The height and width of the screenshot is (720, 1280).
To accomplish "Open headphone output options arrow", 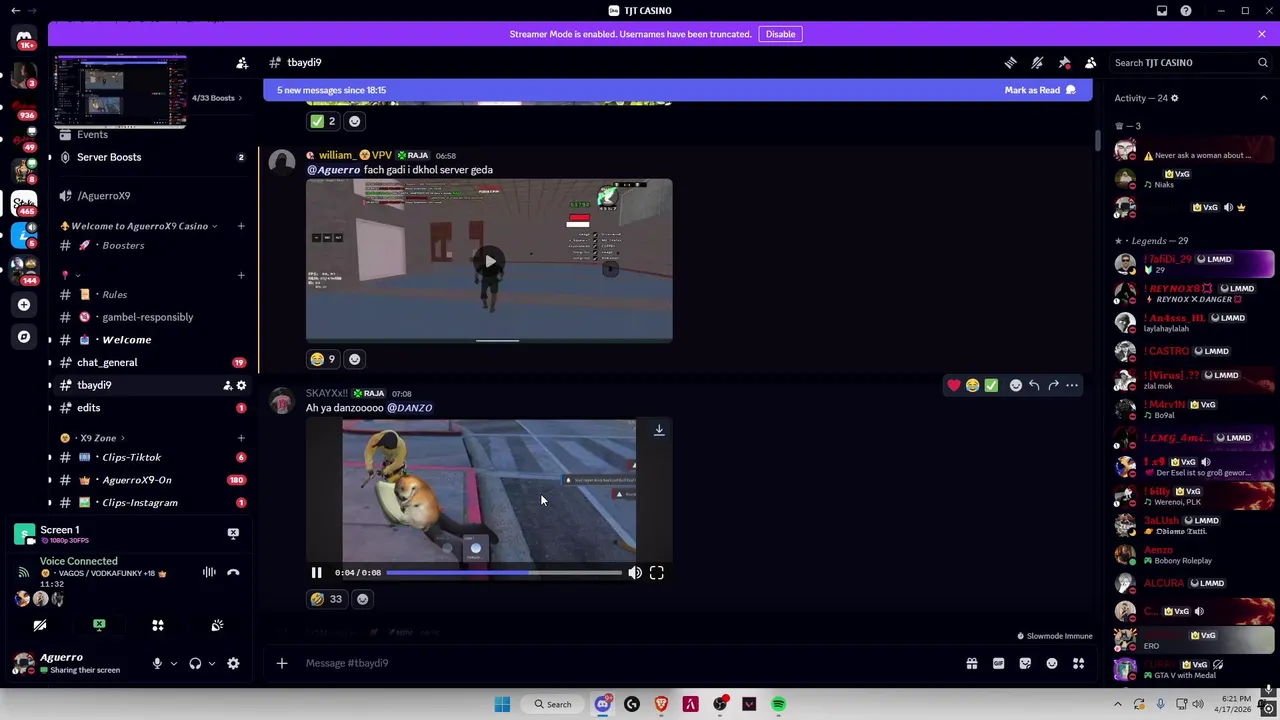I will 211,663.
